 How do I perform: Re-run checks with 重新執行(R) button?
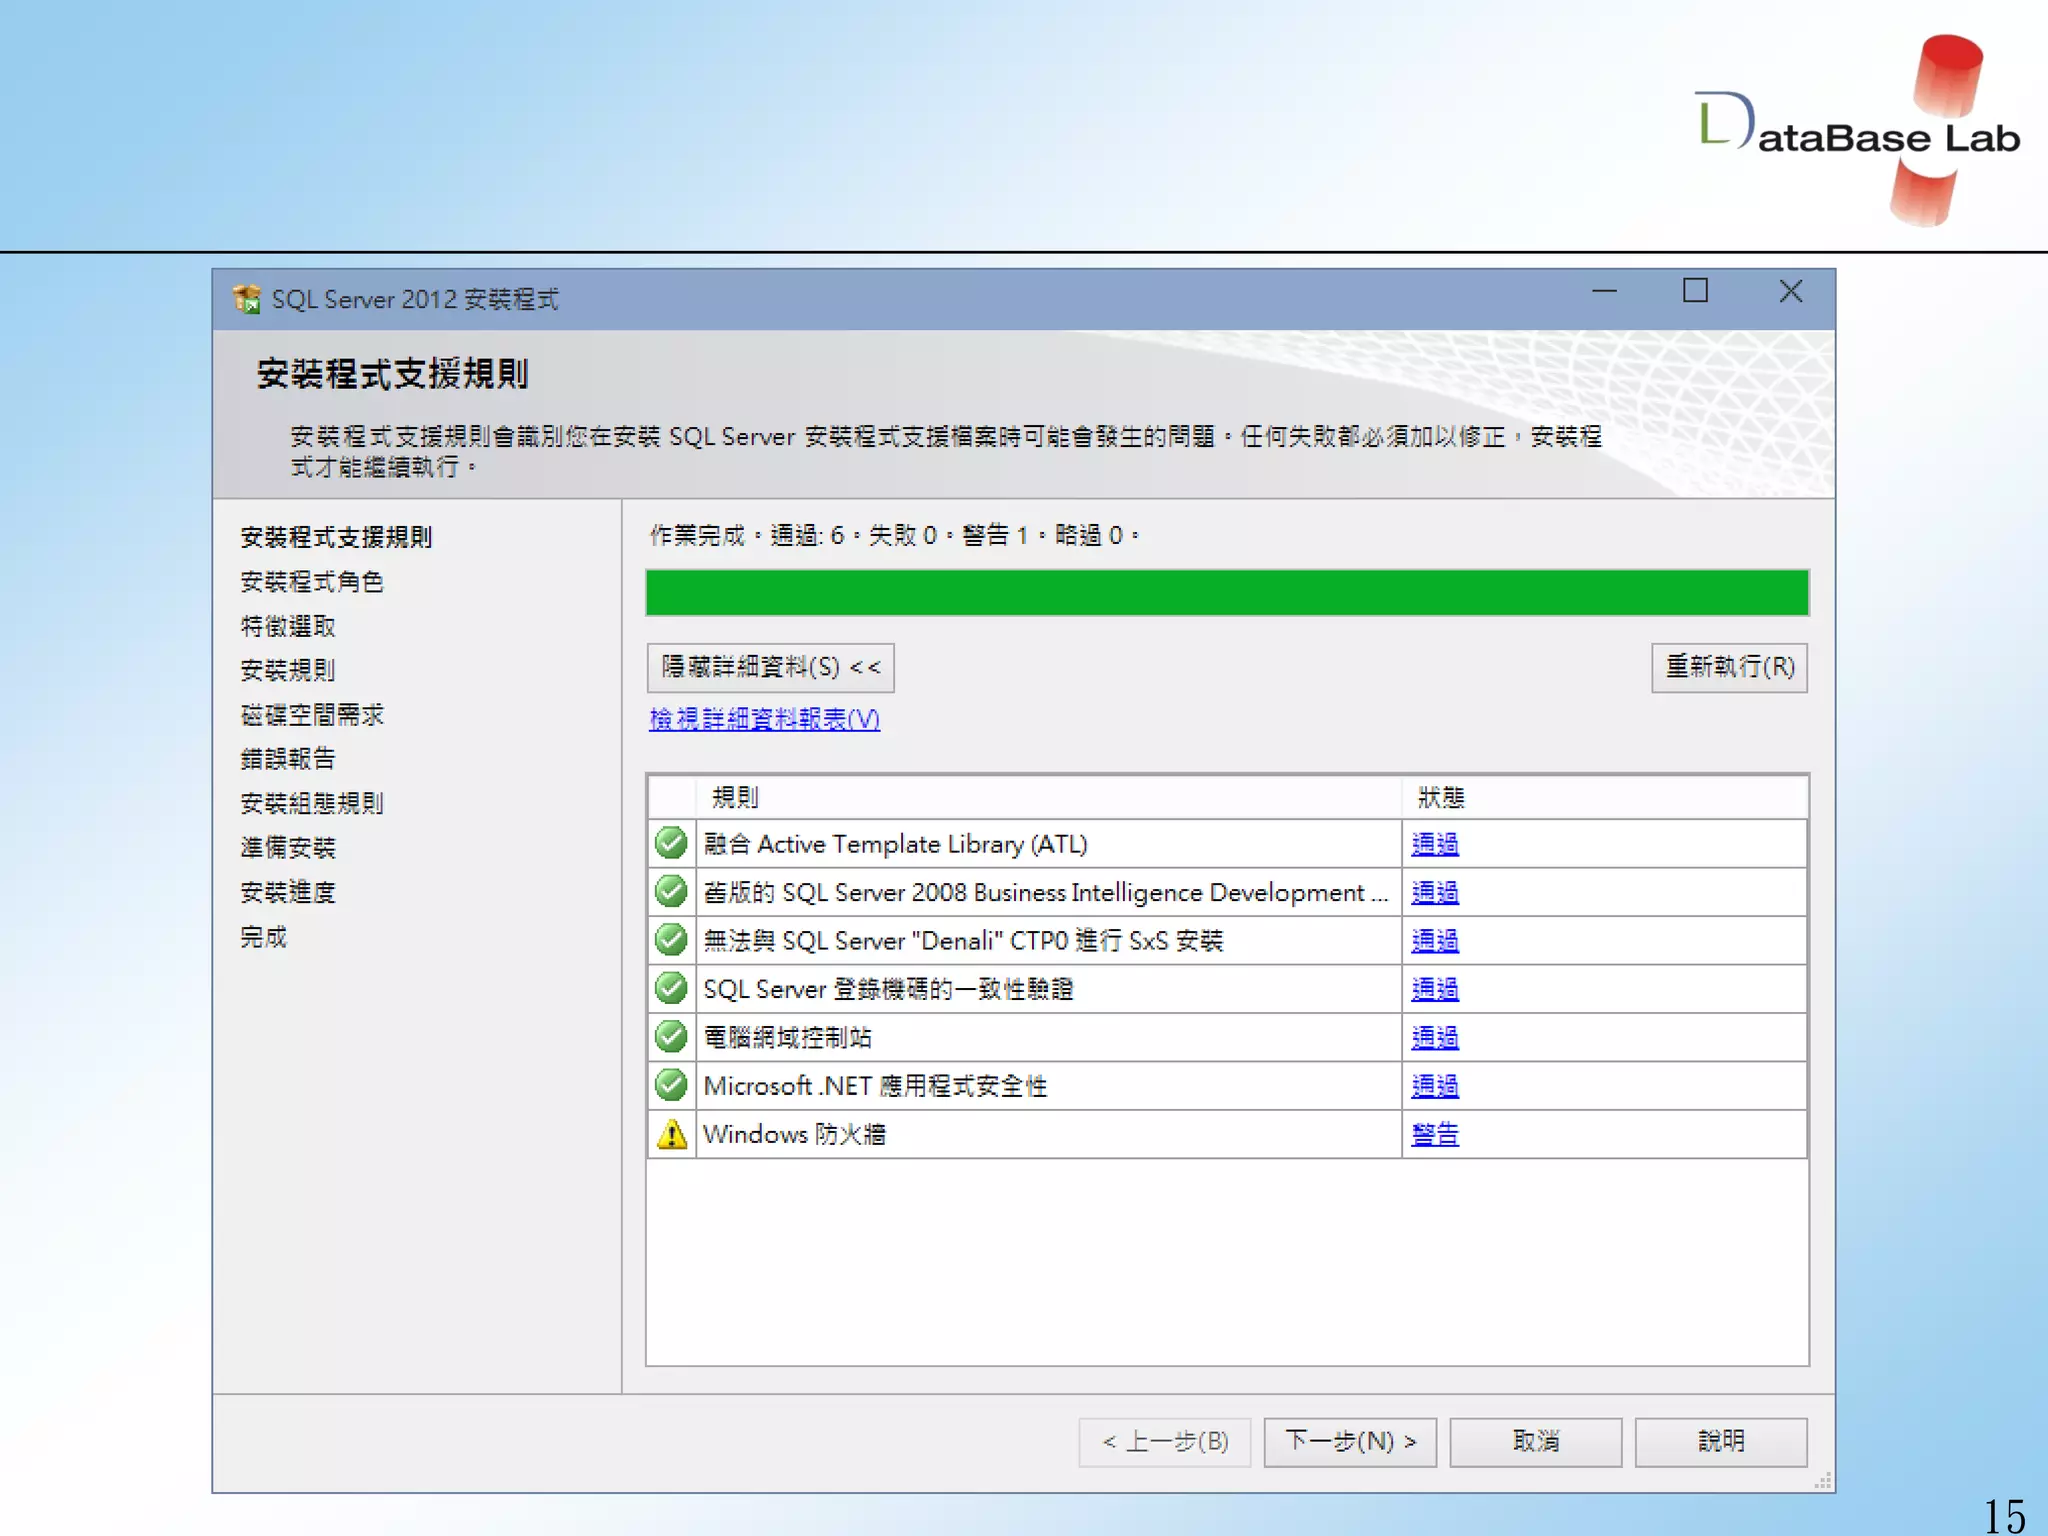tap(1729, 667)
